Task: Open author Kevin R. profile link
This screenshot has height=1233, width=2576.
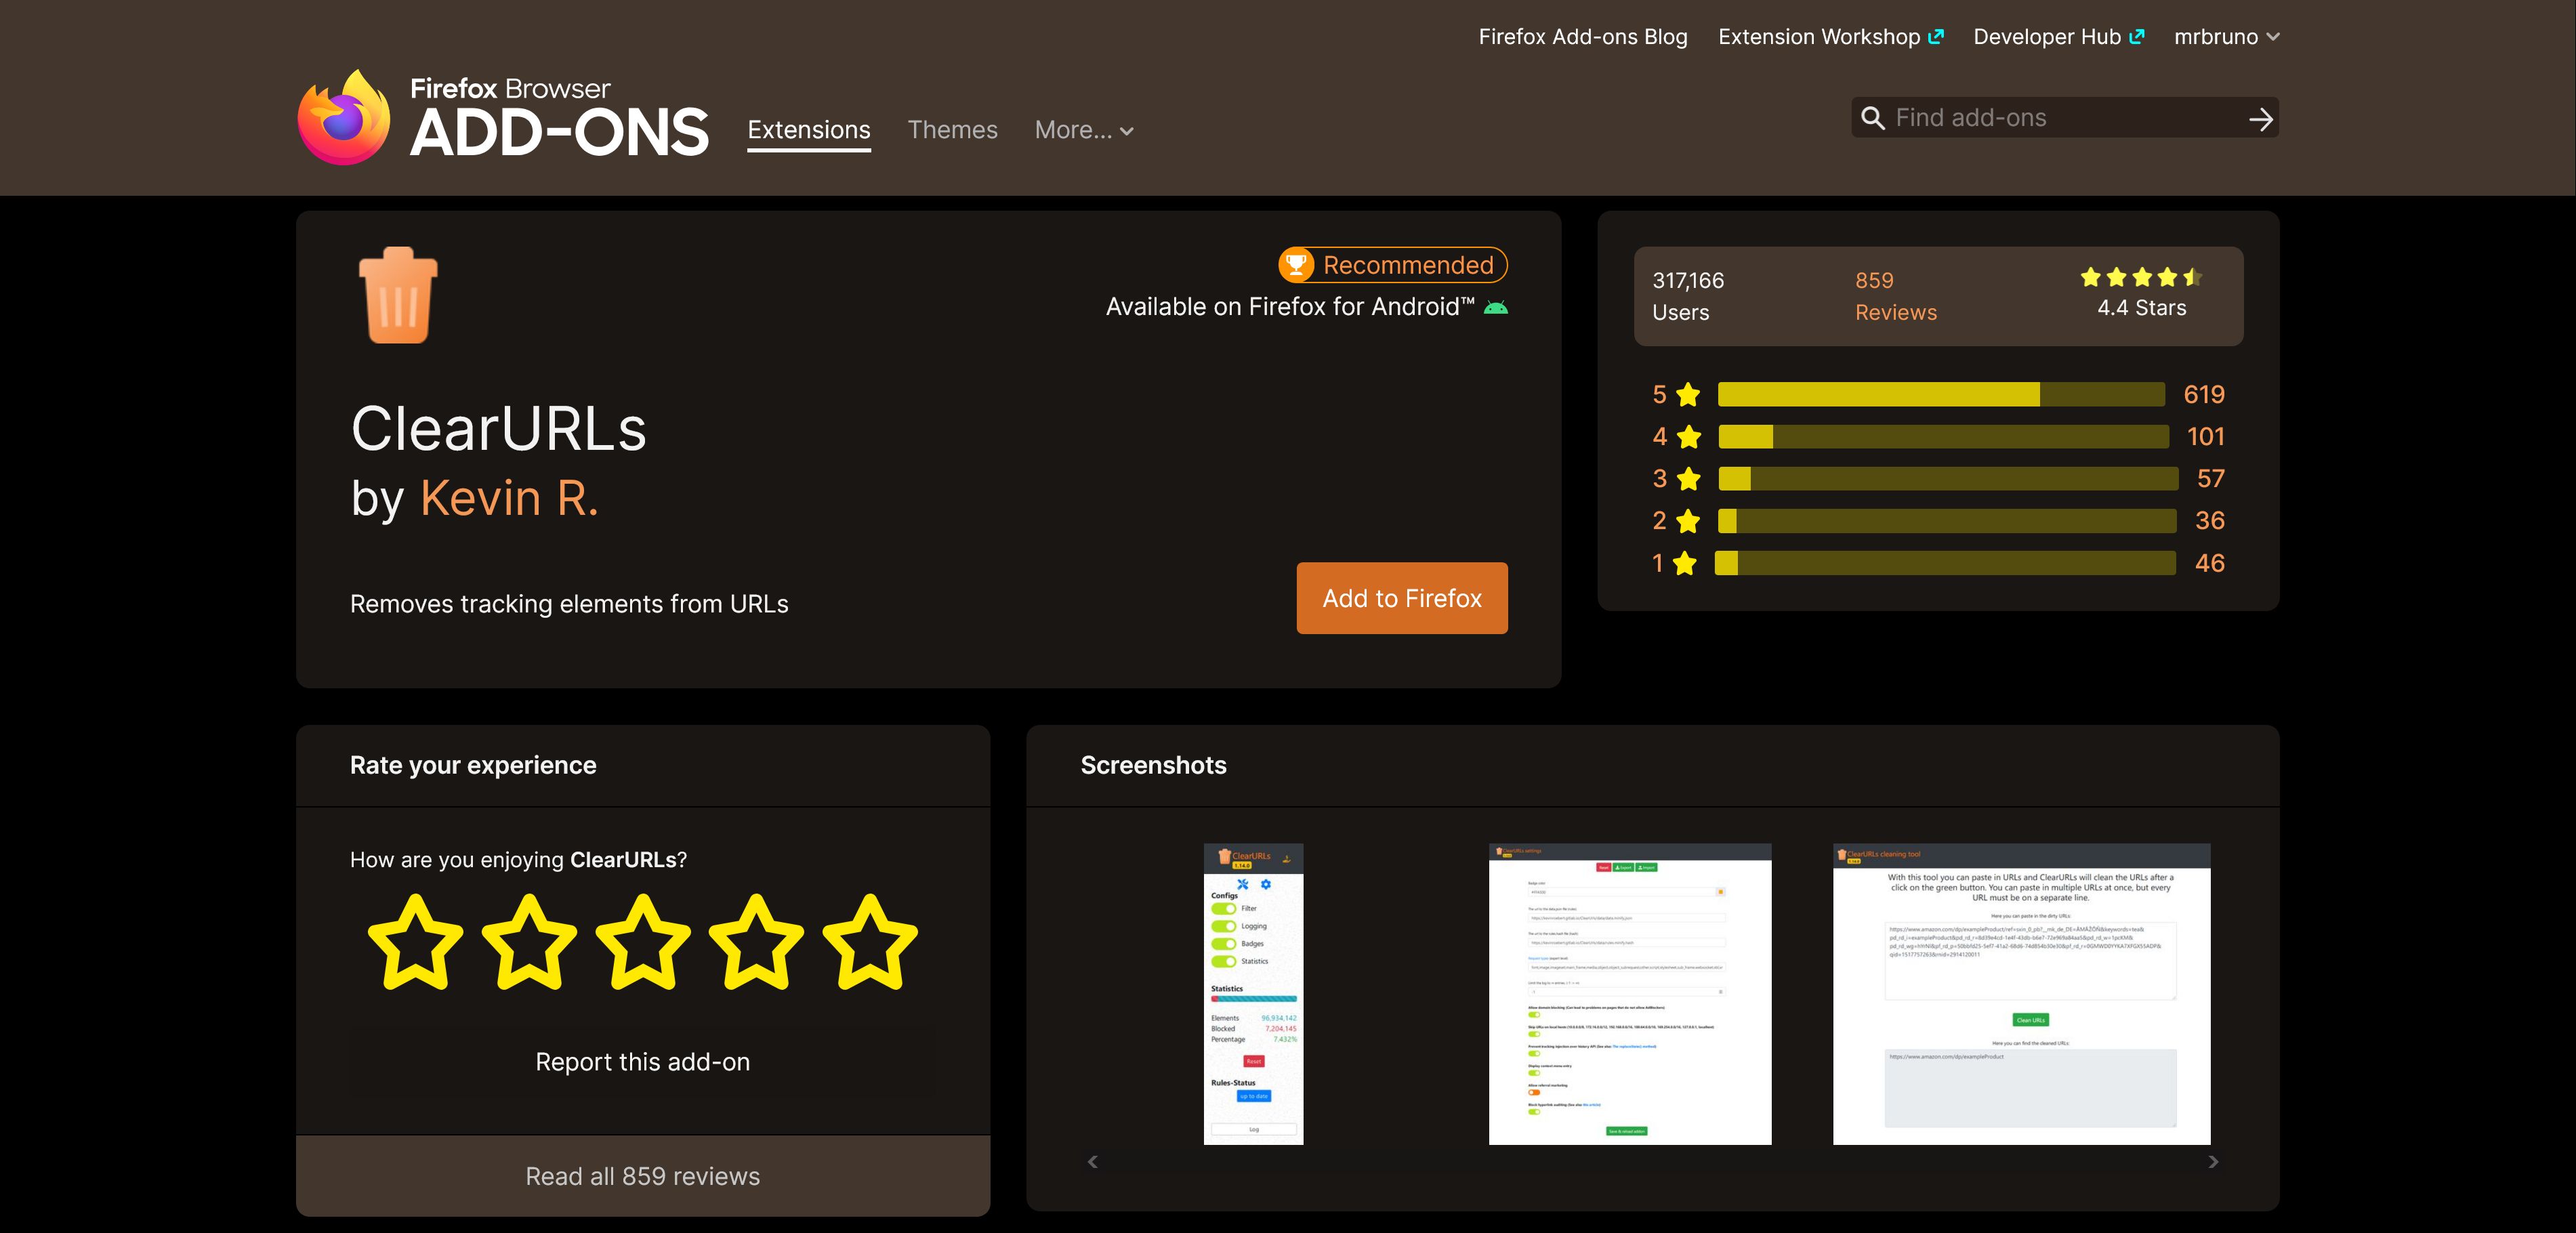Action: 509,498
